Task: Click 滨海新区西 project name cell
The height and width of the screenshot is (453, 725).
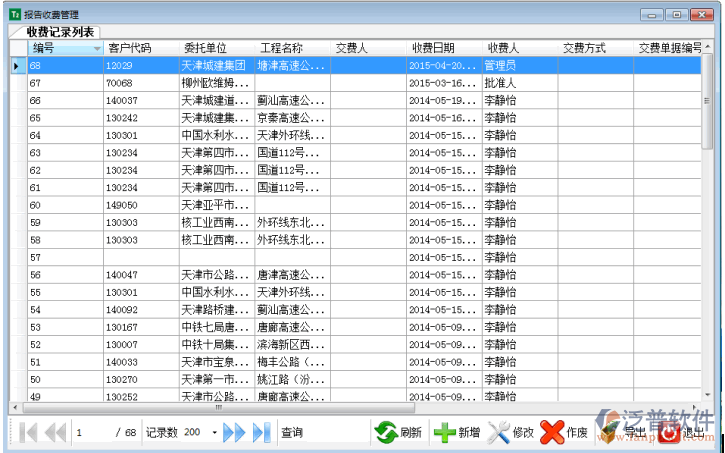Action: [293, 344]
